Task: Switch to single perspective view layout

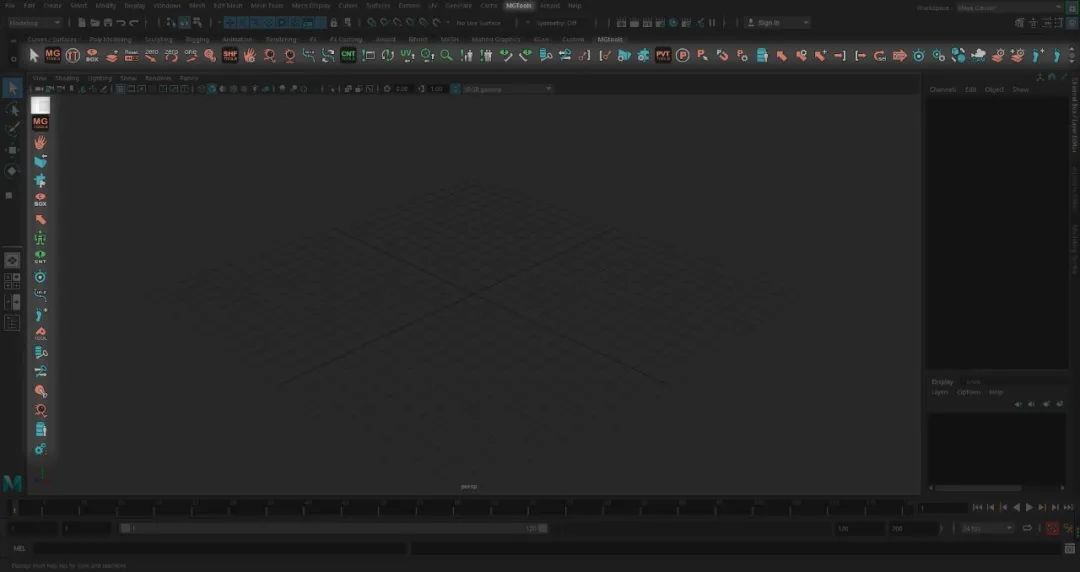Action: 12,261
